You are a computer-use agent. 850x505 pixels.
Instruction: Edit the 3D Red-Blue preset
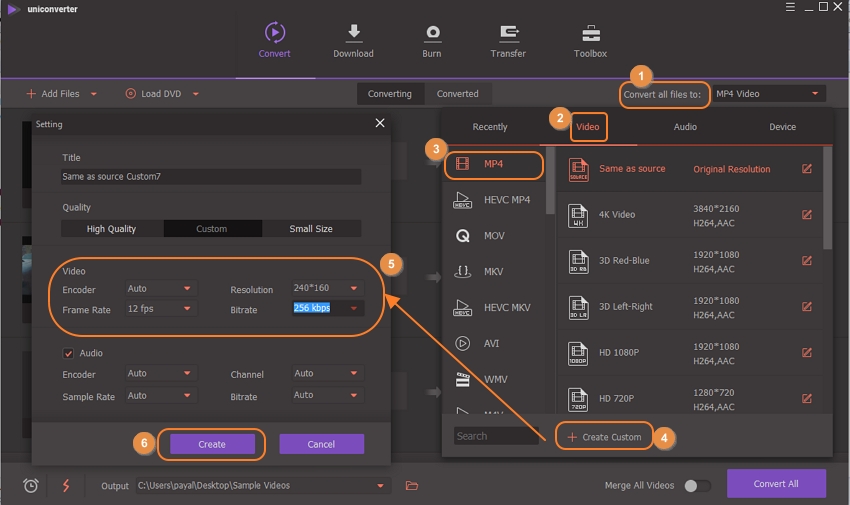(x=807, y=261)
